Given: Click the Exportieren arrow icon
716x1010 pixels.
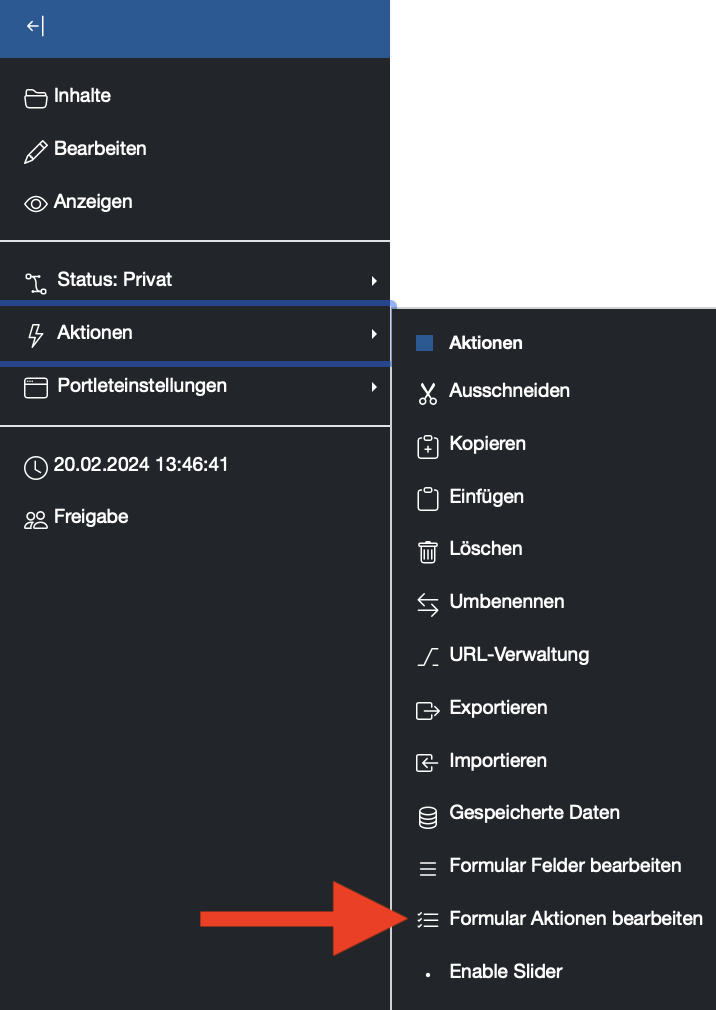Looking at the screenshot, I should 428,710.
